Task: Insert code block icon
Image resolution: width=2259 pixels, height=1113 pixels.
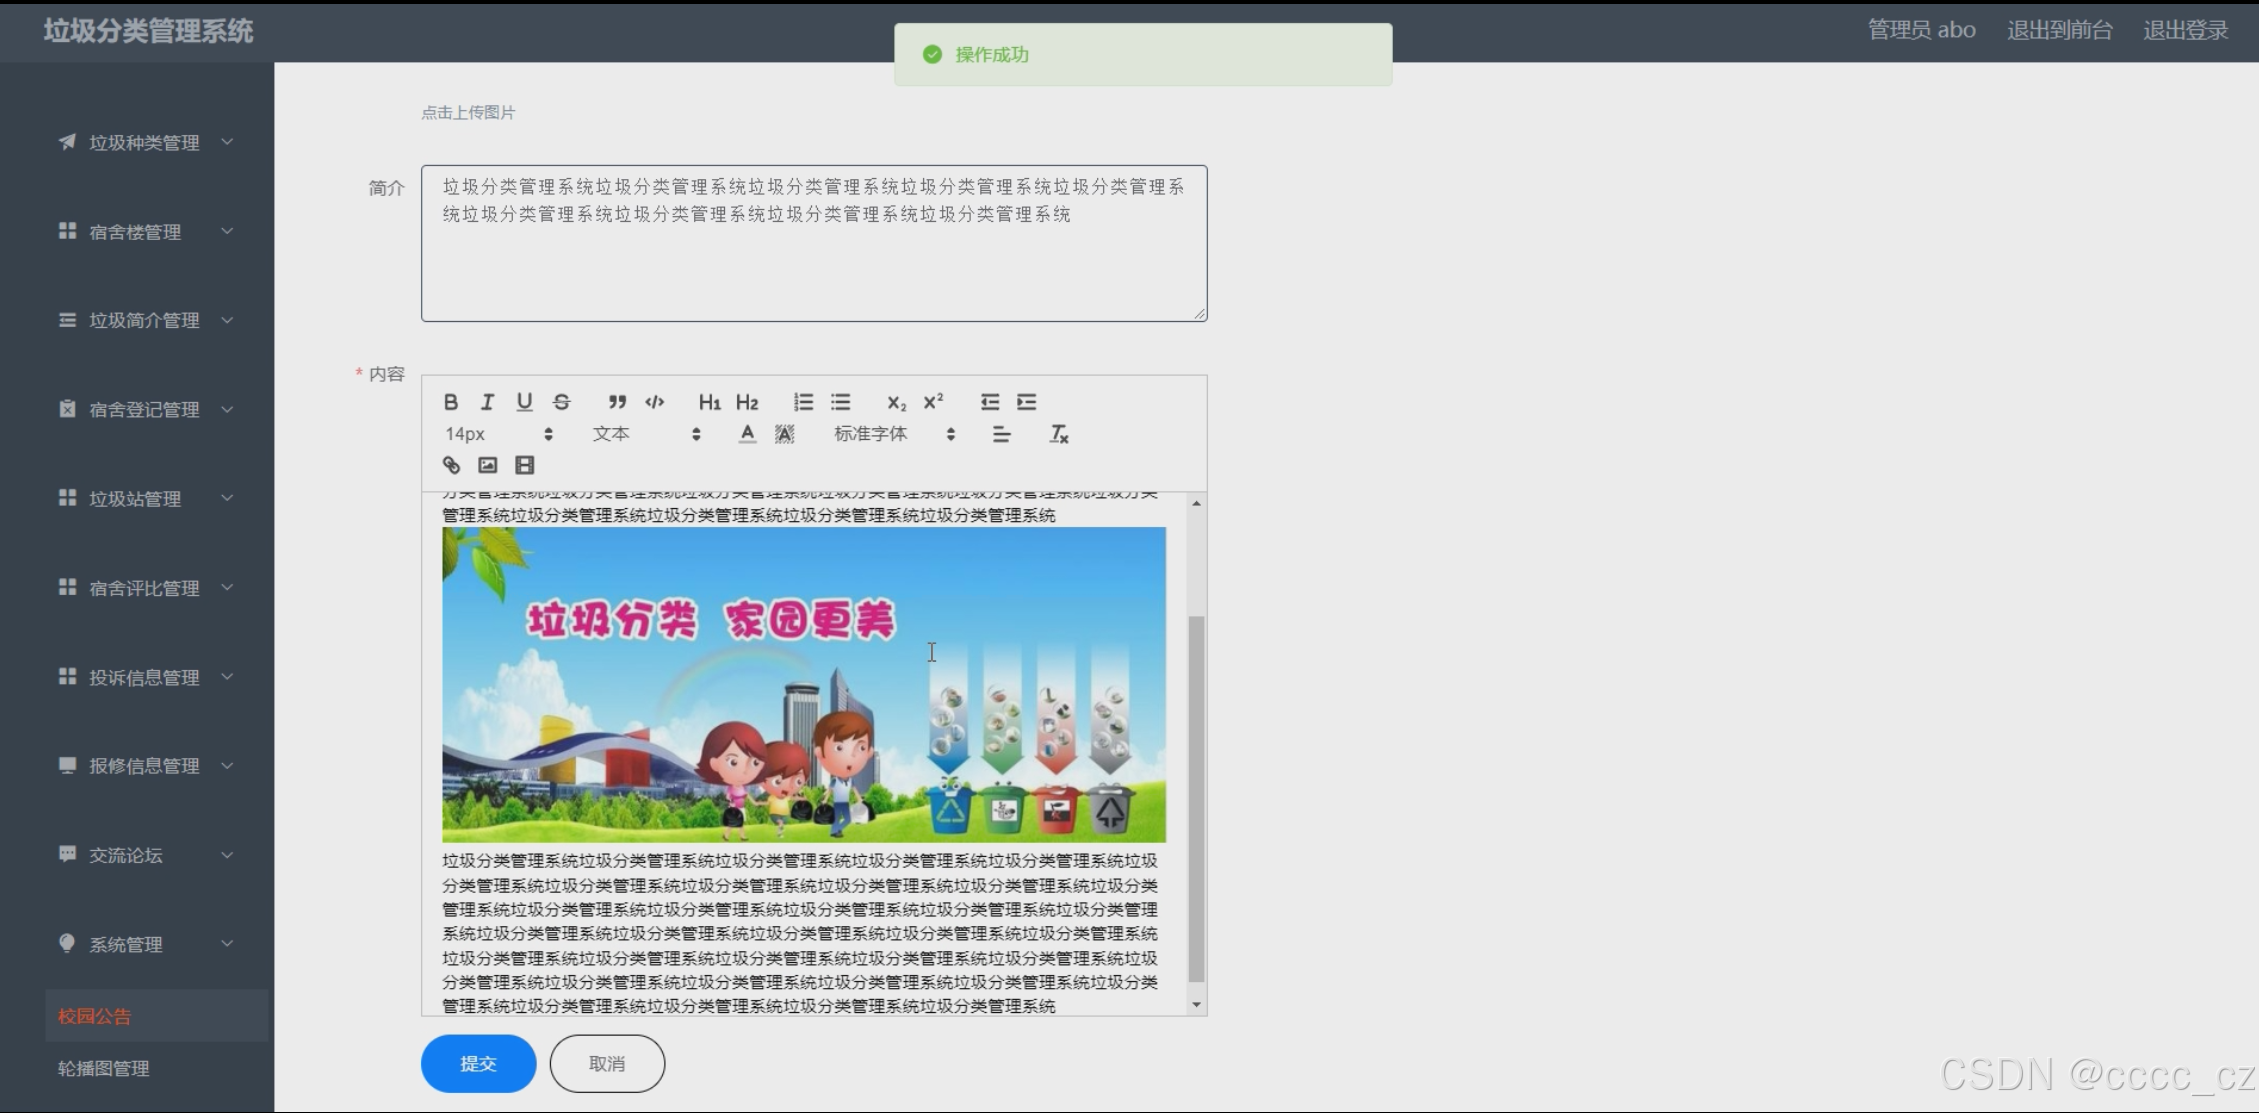Action: [655, 402]
